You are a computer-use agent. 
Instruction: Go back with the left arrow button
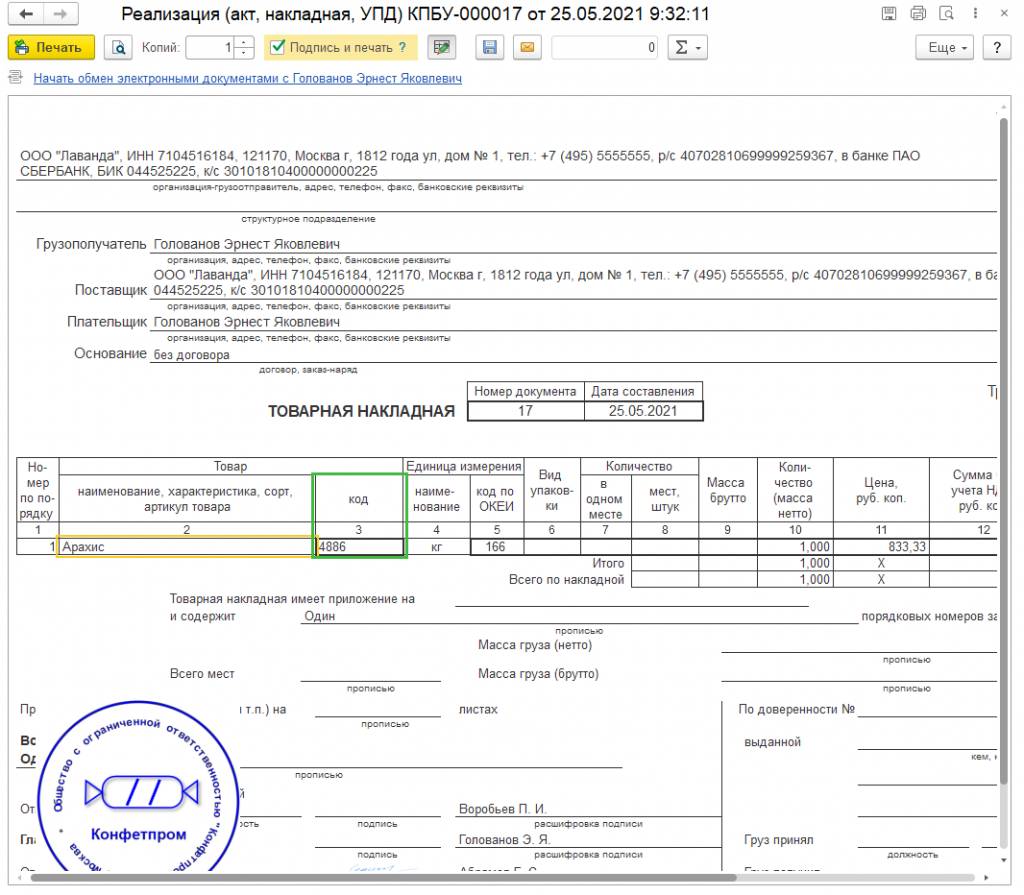coord(26,14)
